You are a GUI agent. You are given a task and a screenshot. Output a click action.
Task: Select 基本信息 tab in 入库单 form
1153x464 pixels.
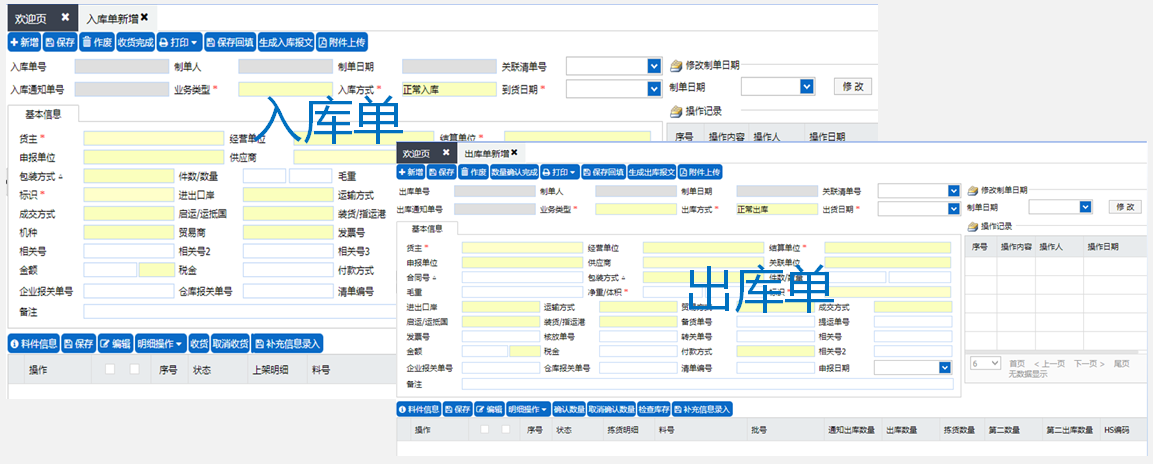pos(43,114)
